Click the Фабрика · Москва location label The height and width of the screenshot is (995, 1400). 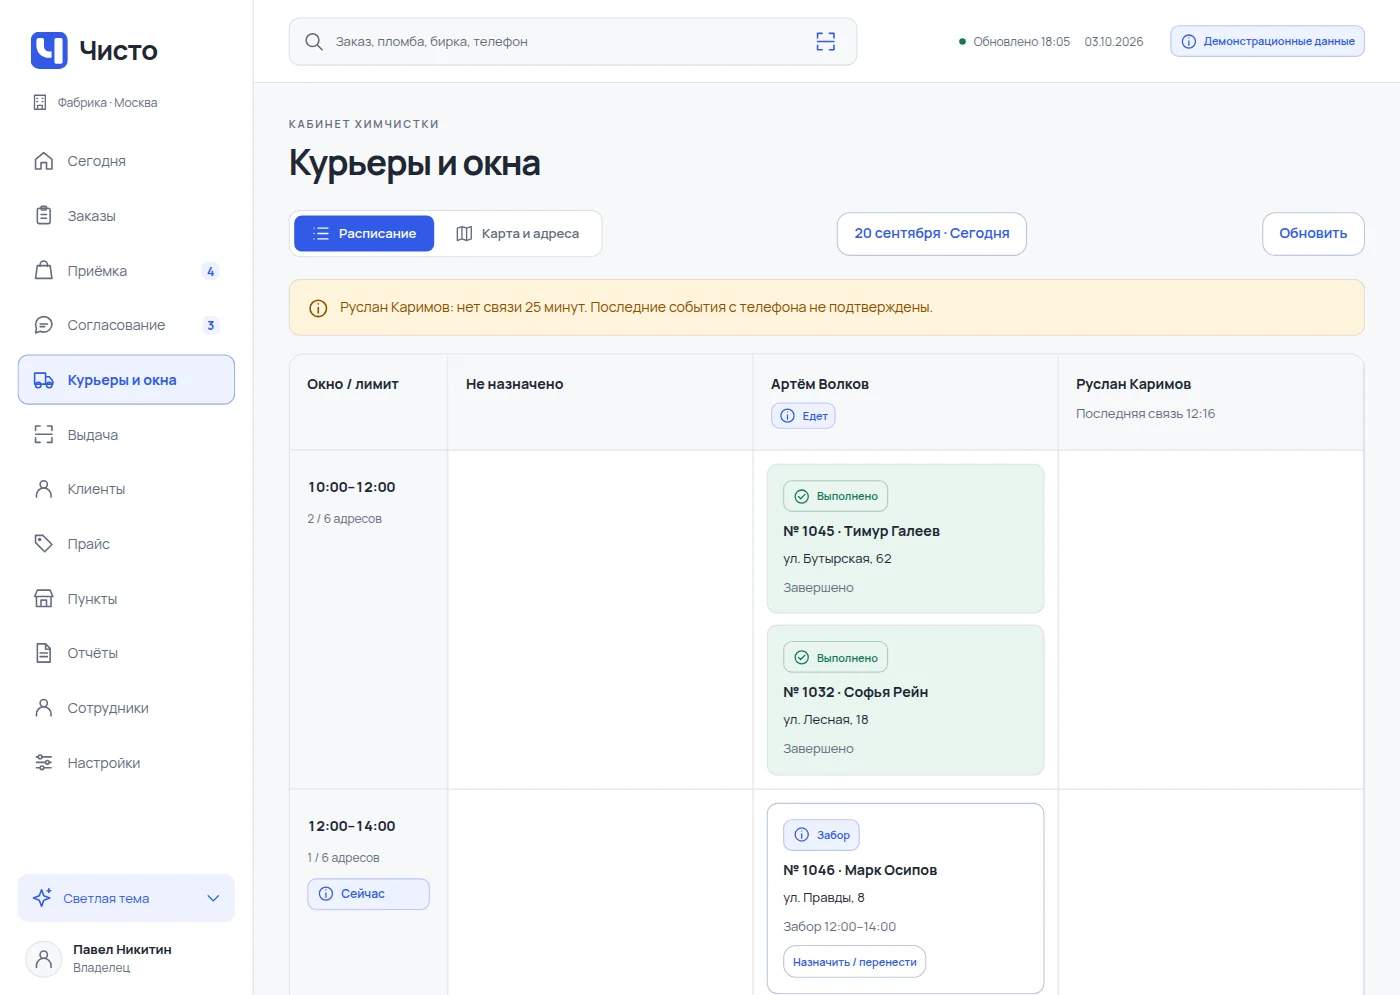[107, 103]
